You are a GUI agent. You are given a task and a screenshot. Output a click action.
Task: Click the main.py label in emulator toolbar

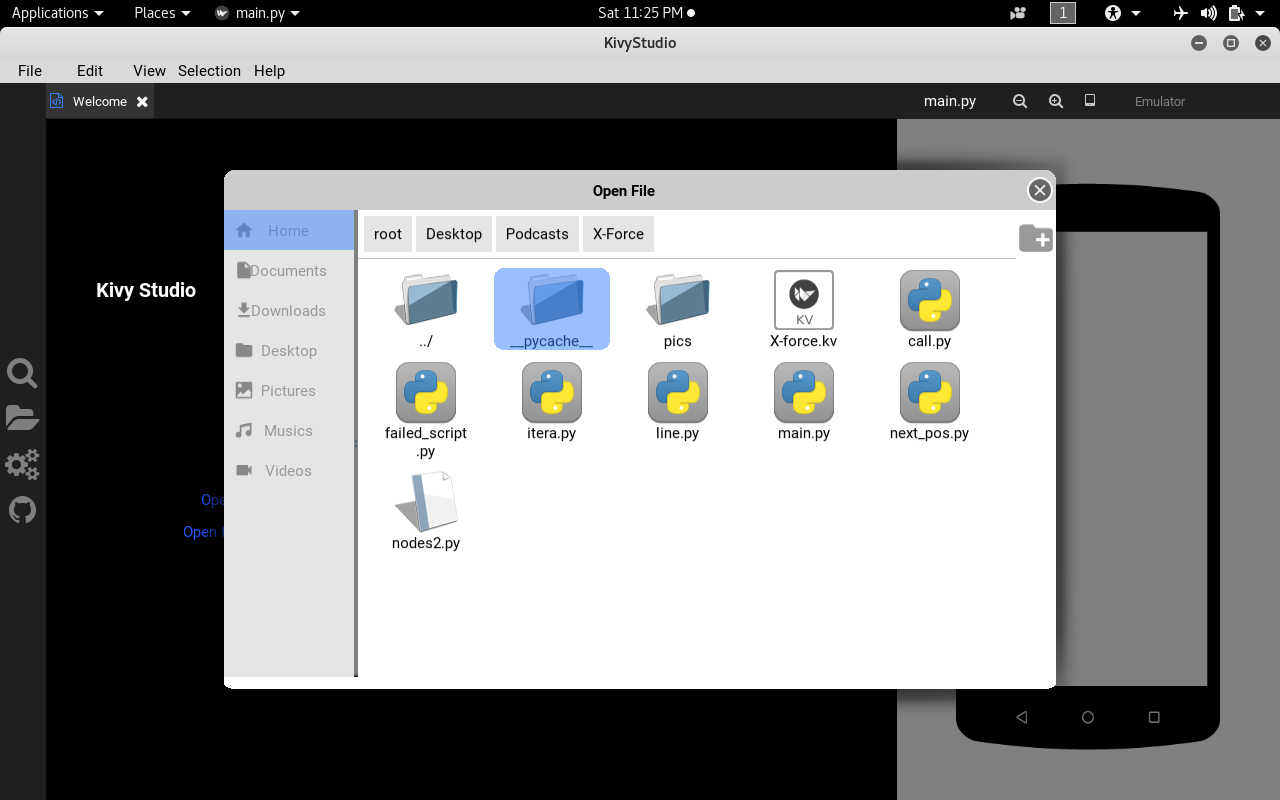tap(950, 101)
